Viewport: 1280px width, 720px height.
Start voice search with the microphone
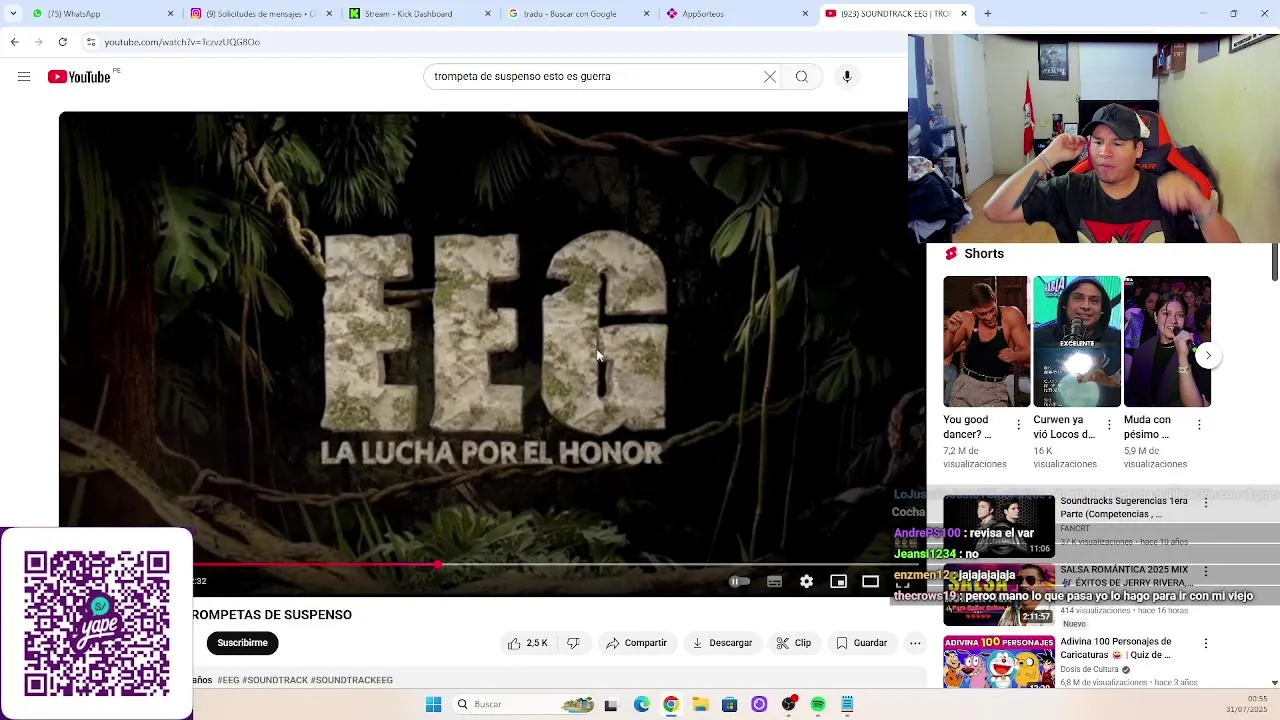click(847, 77)
